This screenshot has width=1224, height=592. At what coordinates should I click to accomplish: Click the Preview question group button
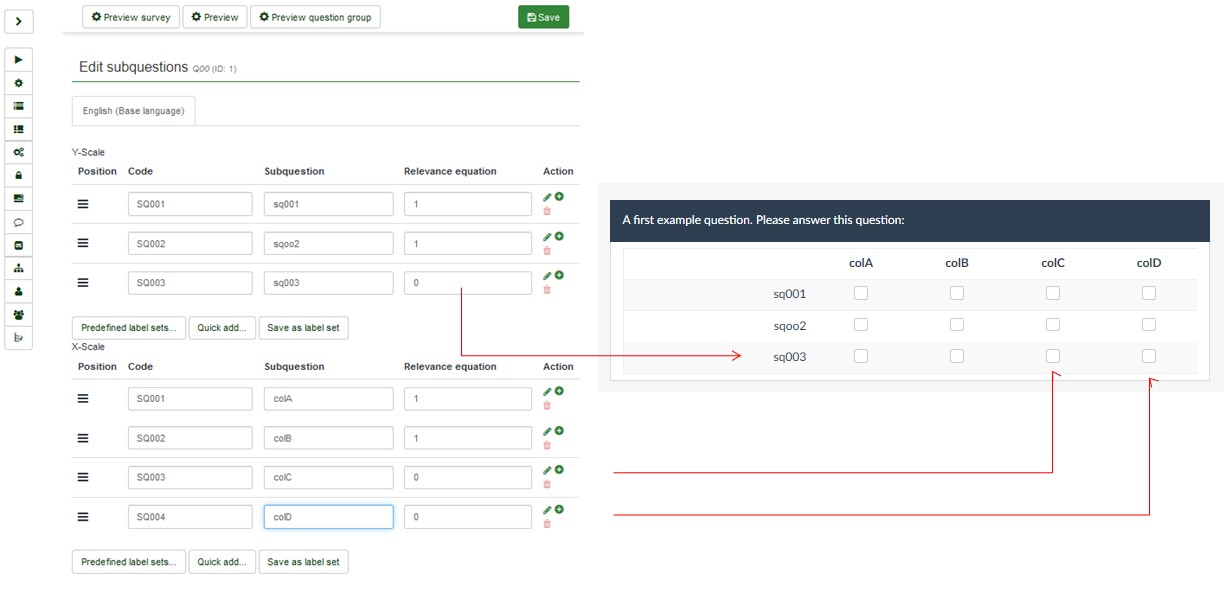click(315, 17)
